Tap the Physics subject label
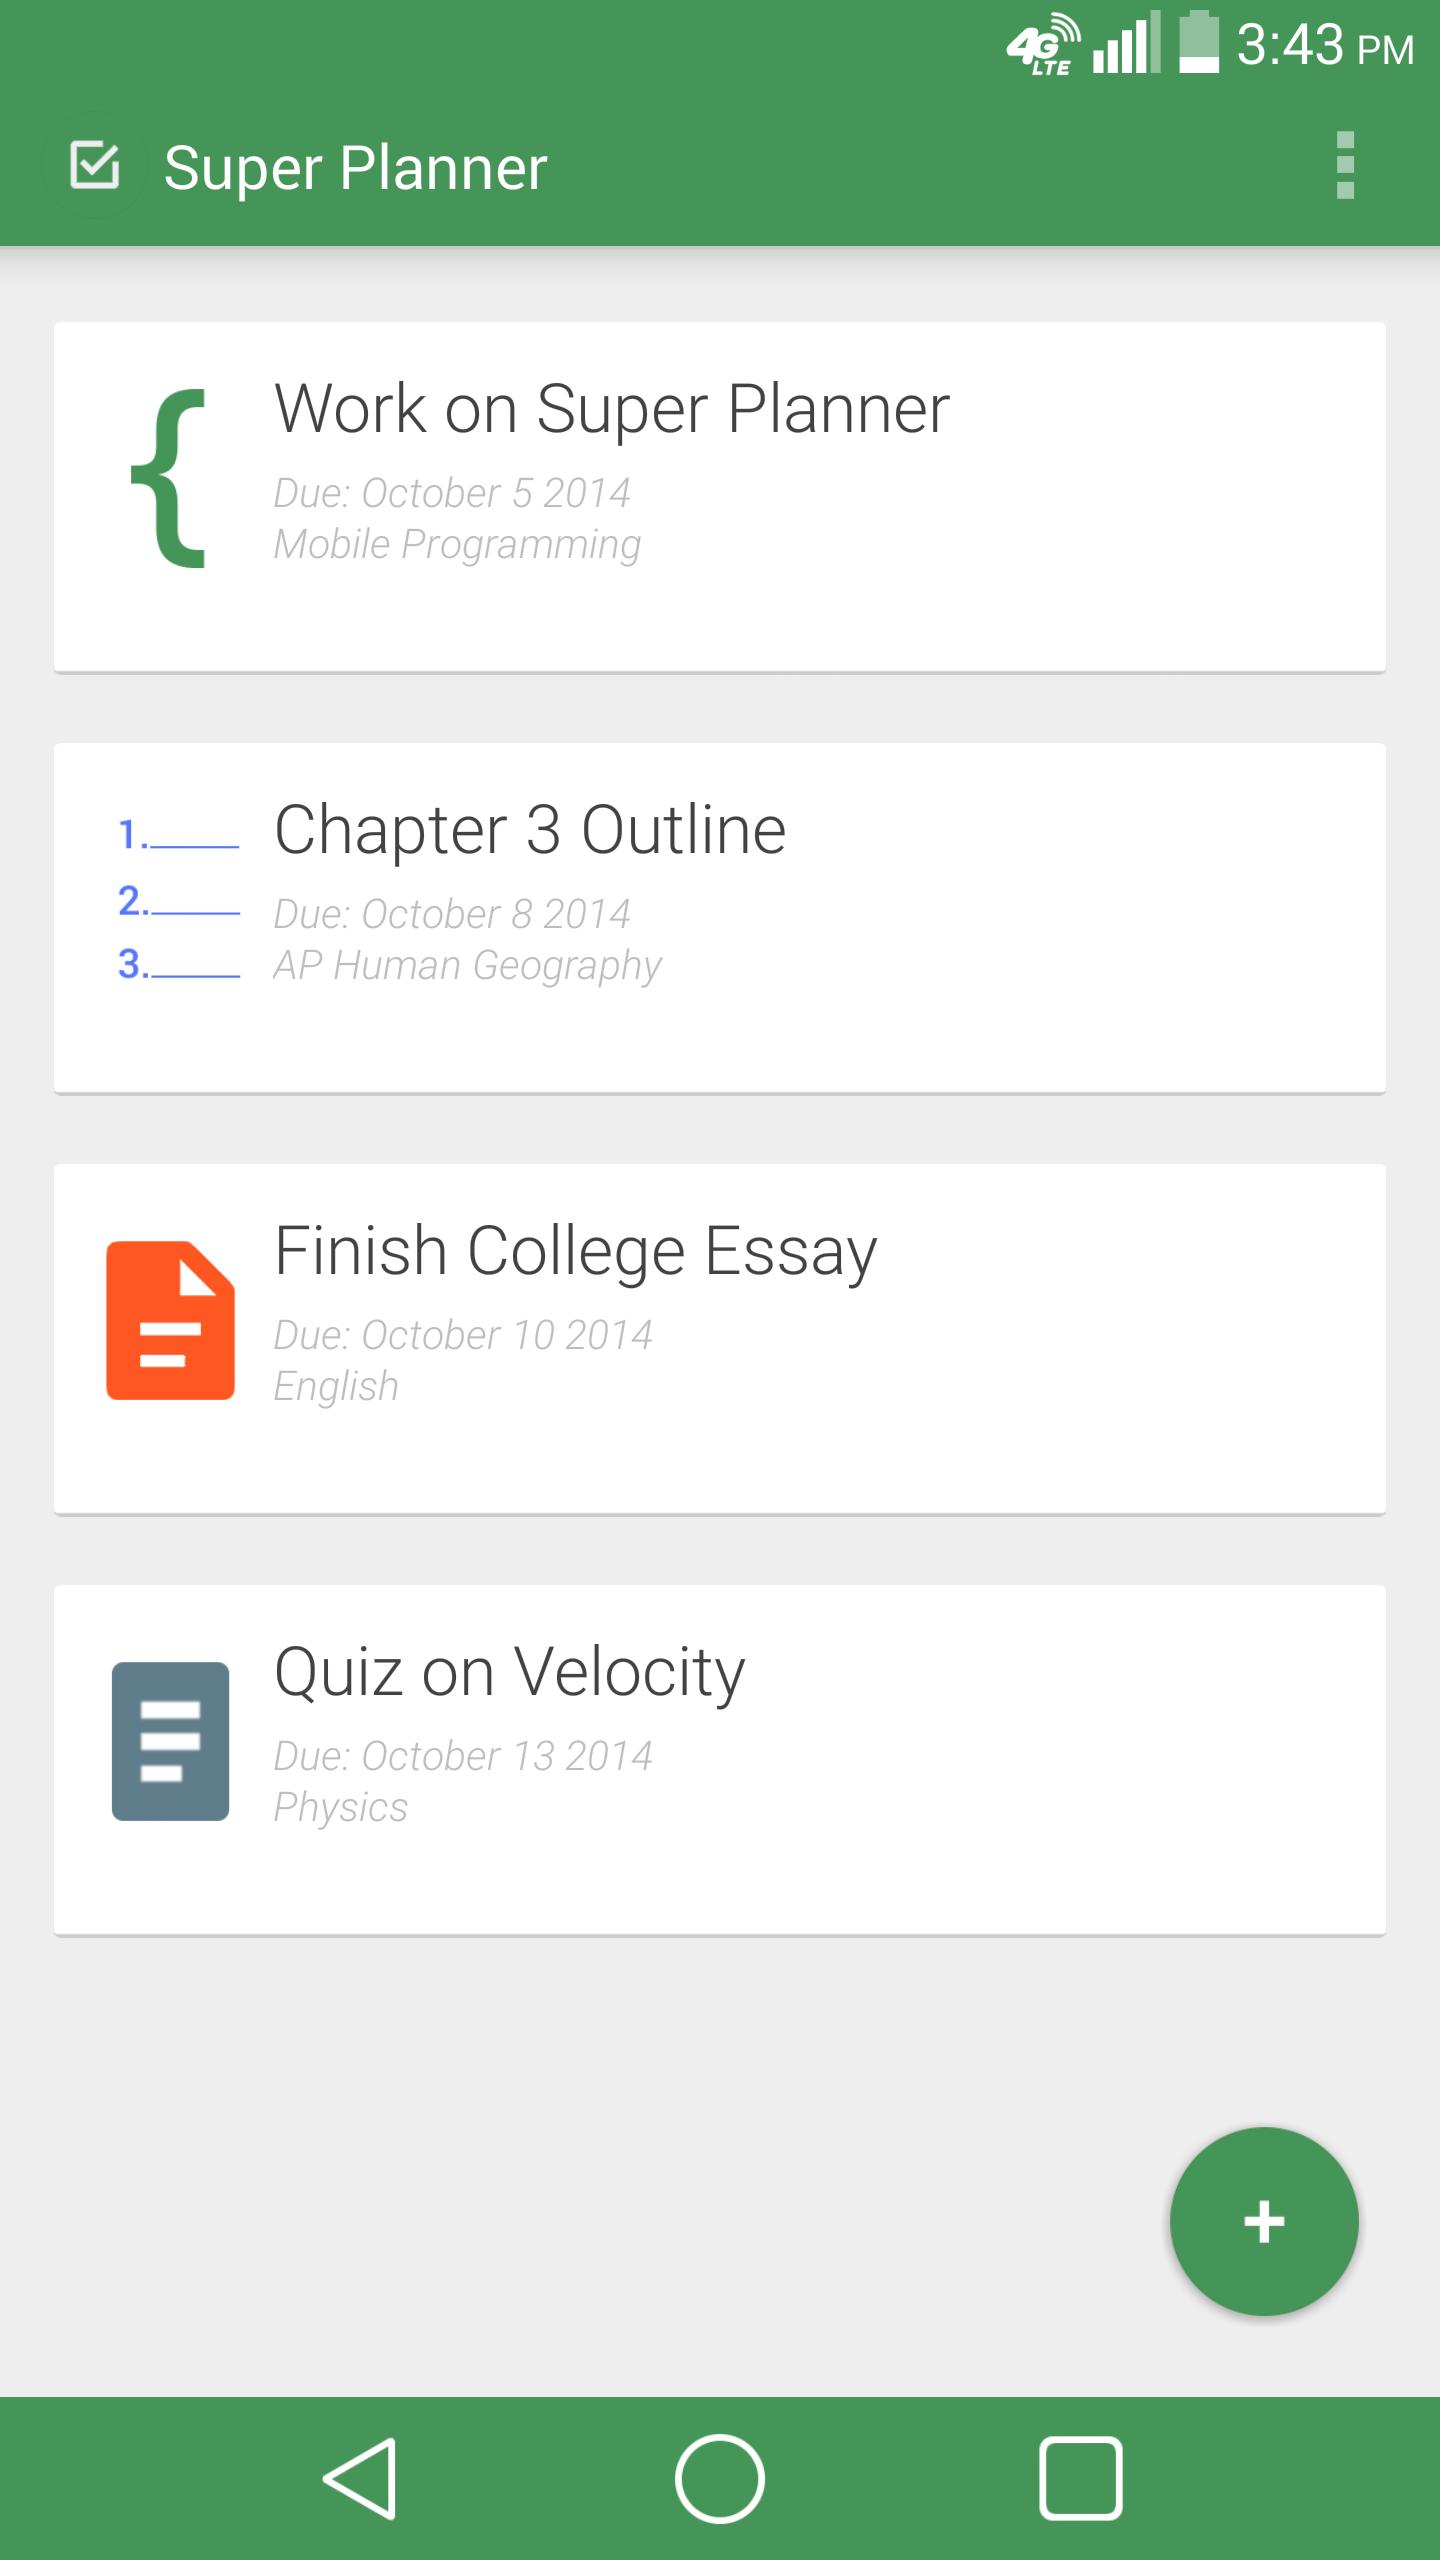 point(341,1807)
